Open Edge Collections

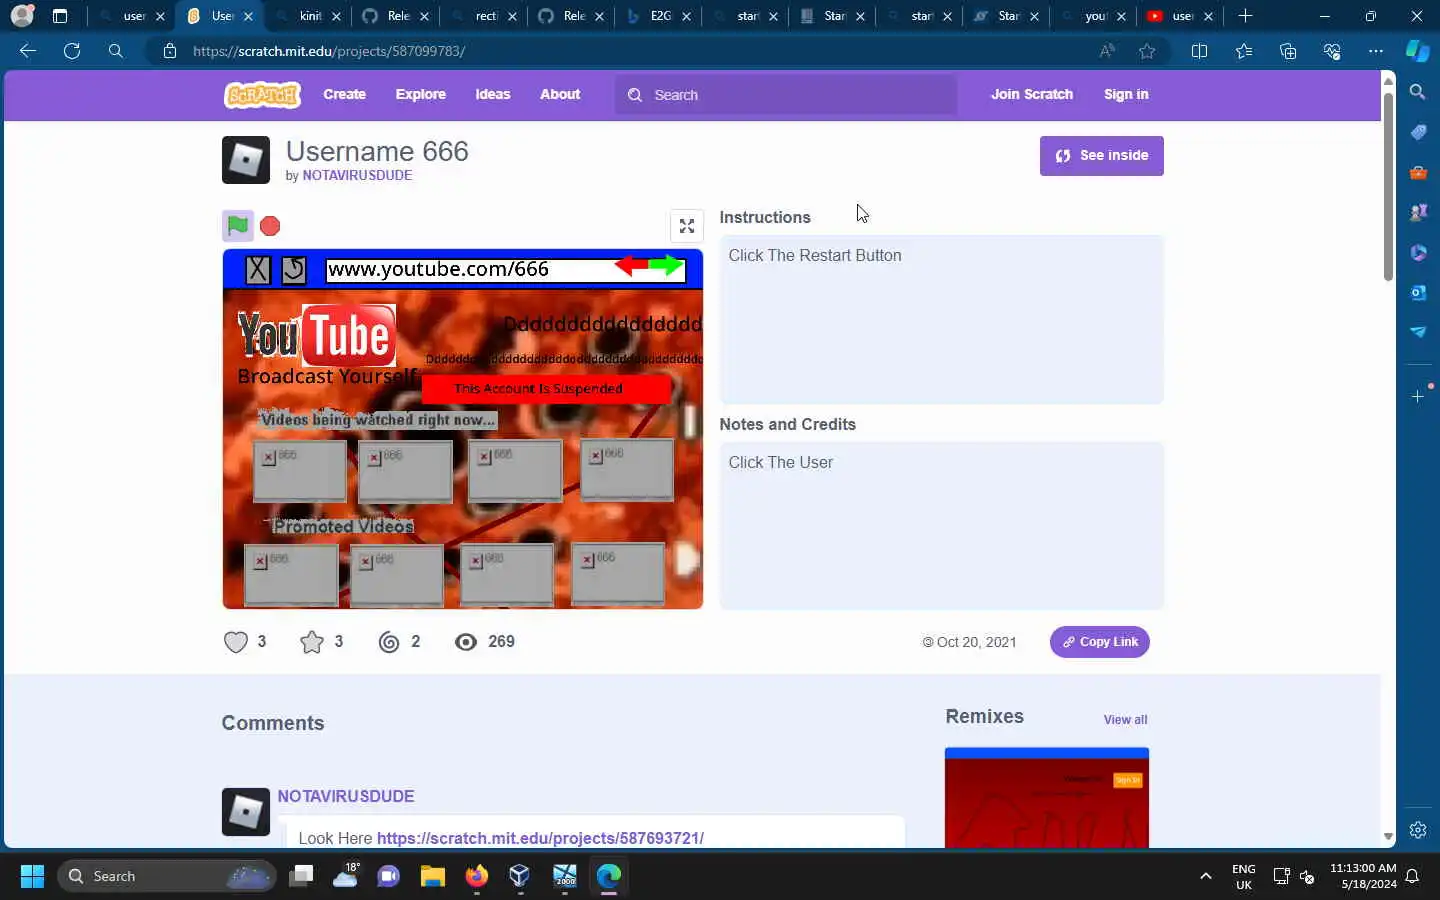tap(1288, 51)
